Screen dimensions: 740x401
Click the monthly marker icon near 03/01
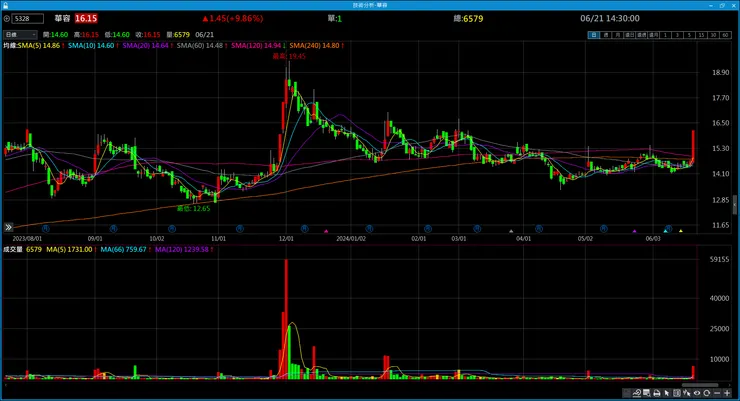477,229
